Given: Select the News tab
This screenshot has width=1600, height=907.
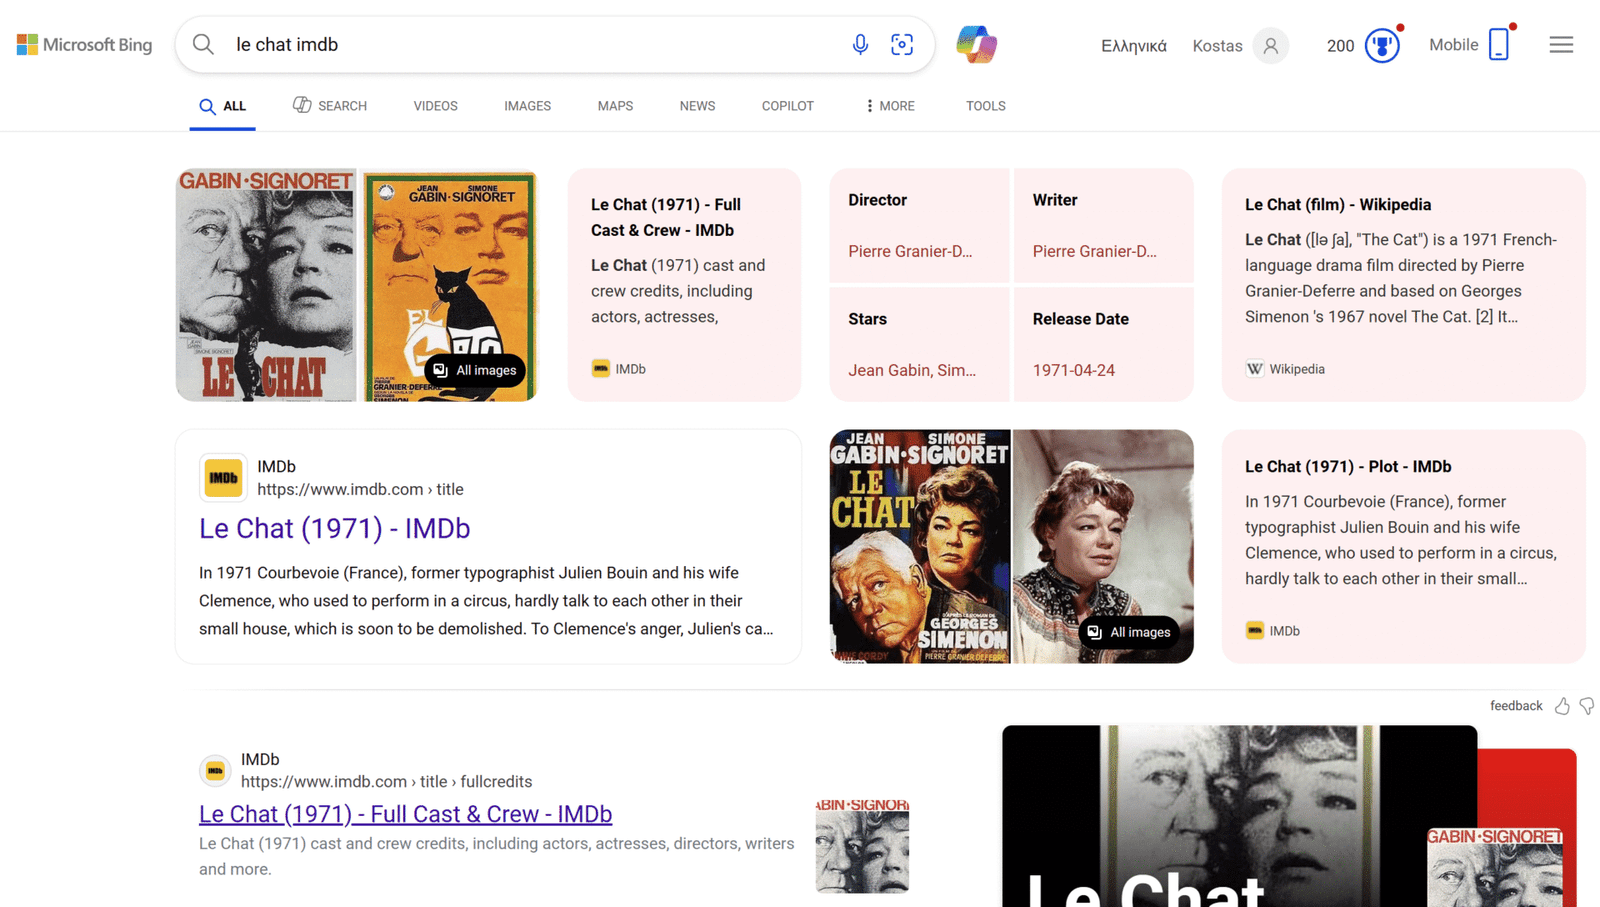Looking at the screenshot, I should [697, 106].
